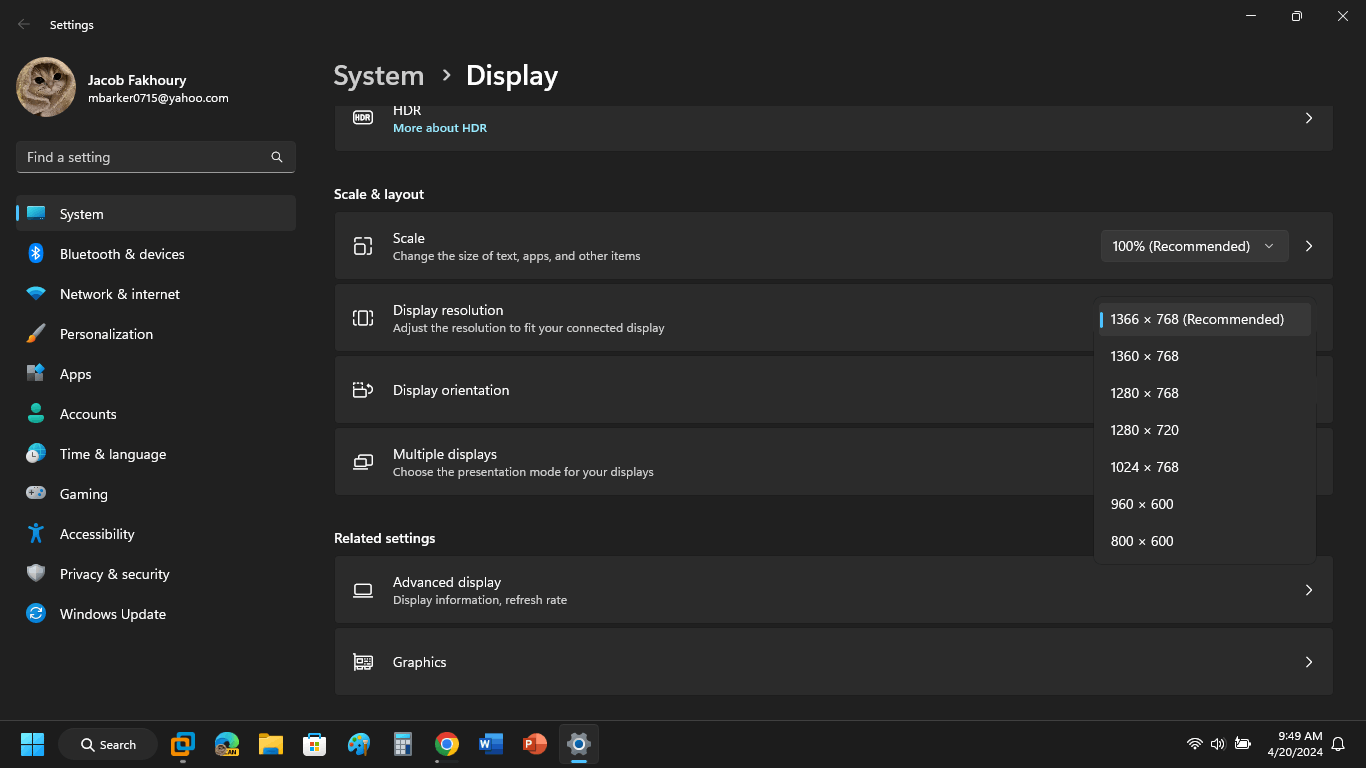Click the back arrow in Settings
This screenshot has width=1366, height=768.
(24, 24)
